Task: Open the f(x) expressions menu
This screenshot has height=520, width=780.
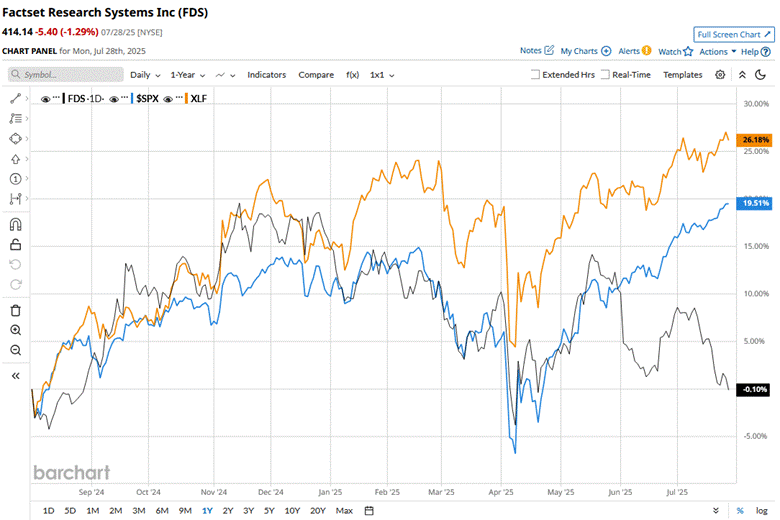Action: click(352, 75)
